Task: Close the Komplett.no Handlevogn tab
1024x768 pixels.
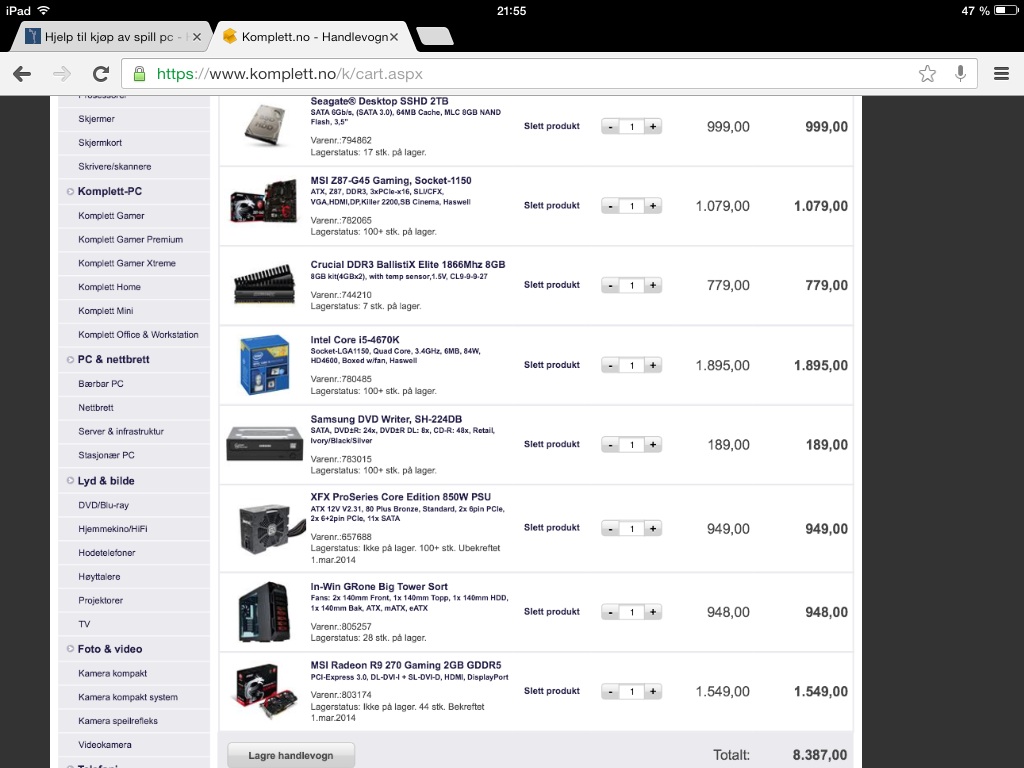Action: (394, 37)
